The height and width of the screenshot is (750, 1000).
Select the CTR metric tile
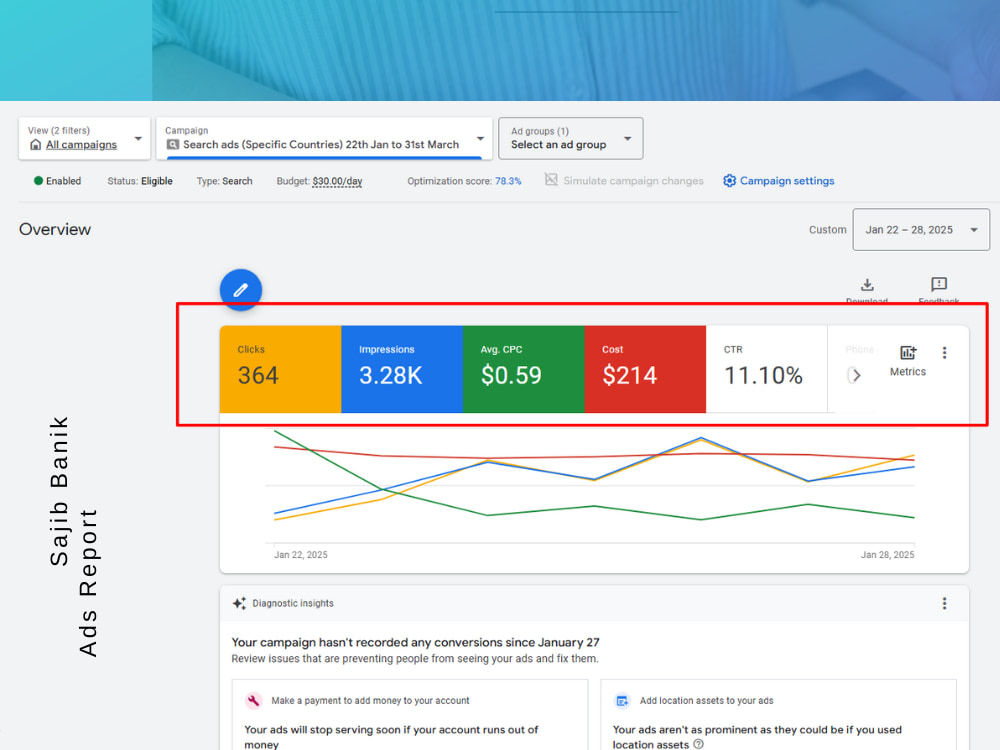(x=767, y=369)
